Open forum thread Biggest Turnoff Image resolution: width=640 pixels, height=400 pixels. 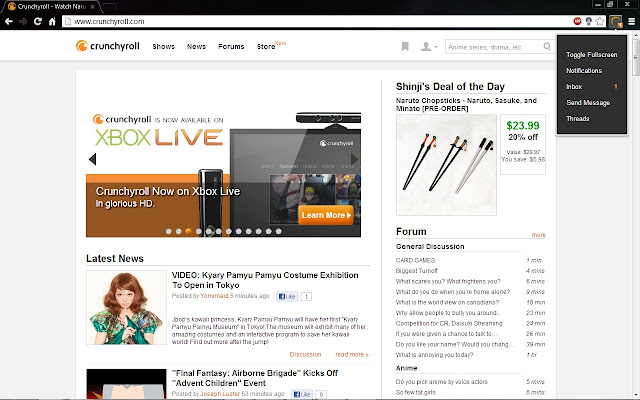click(416, 271)
